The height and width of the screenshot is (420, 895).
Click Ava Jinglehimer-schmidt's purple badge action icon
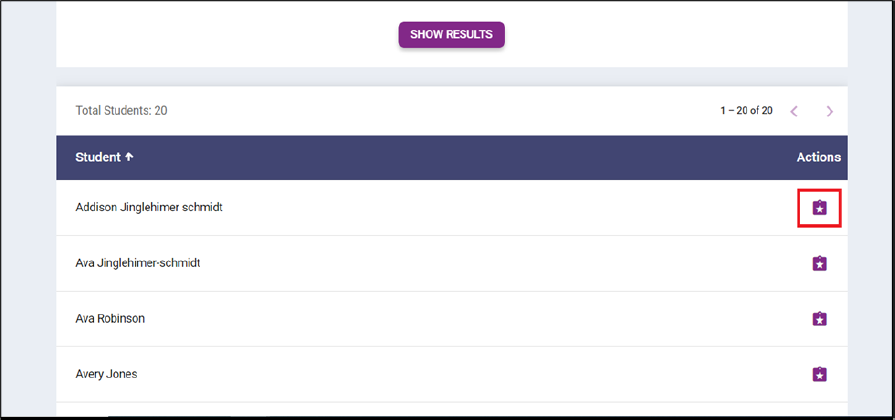coord(820,264)
